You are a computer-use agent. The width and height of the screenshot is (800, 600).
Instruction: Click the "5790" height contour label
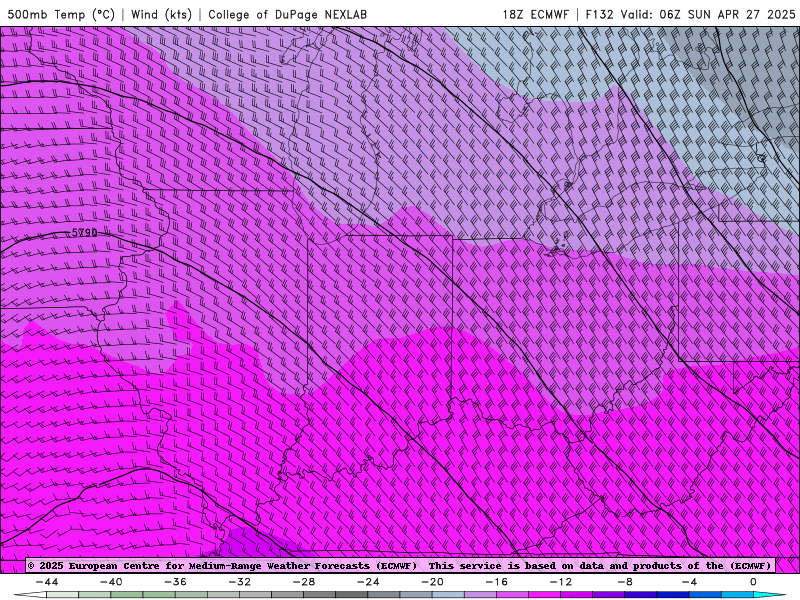(84, 233)
